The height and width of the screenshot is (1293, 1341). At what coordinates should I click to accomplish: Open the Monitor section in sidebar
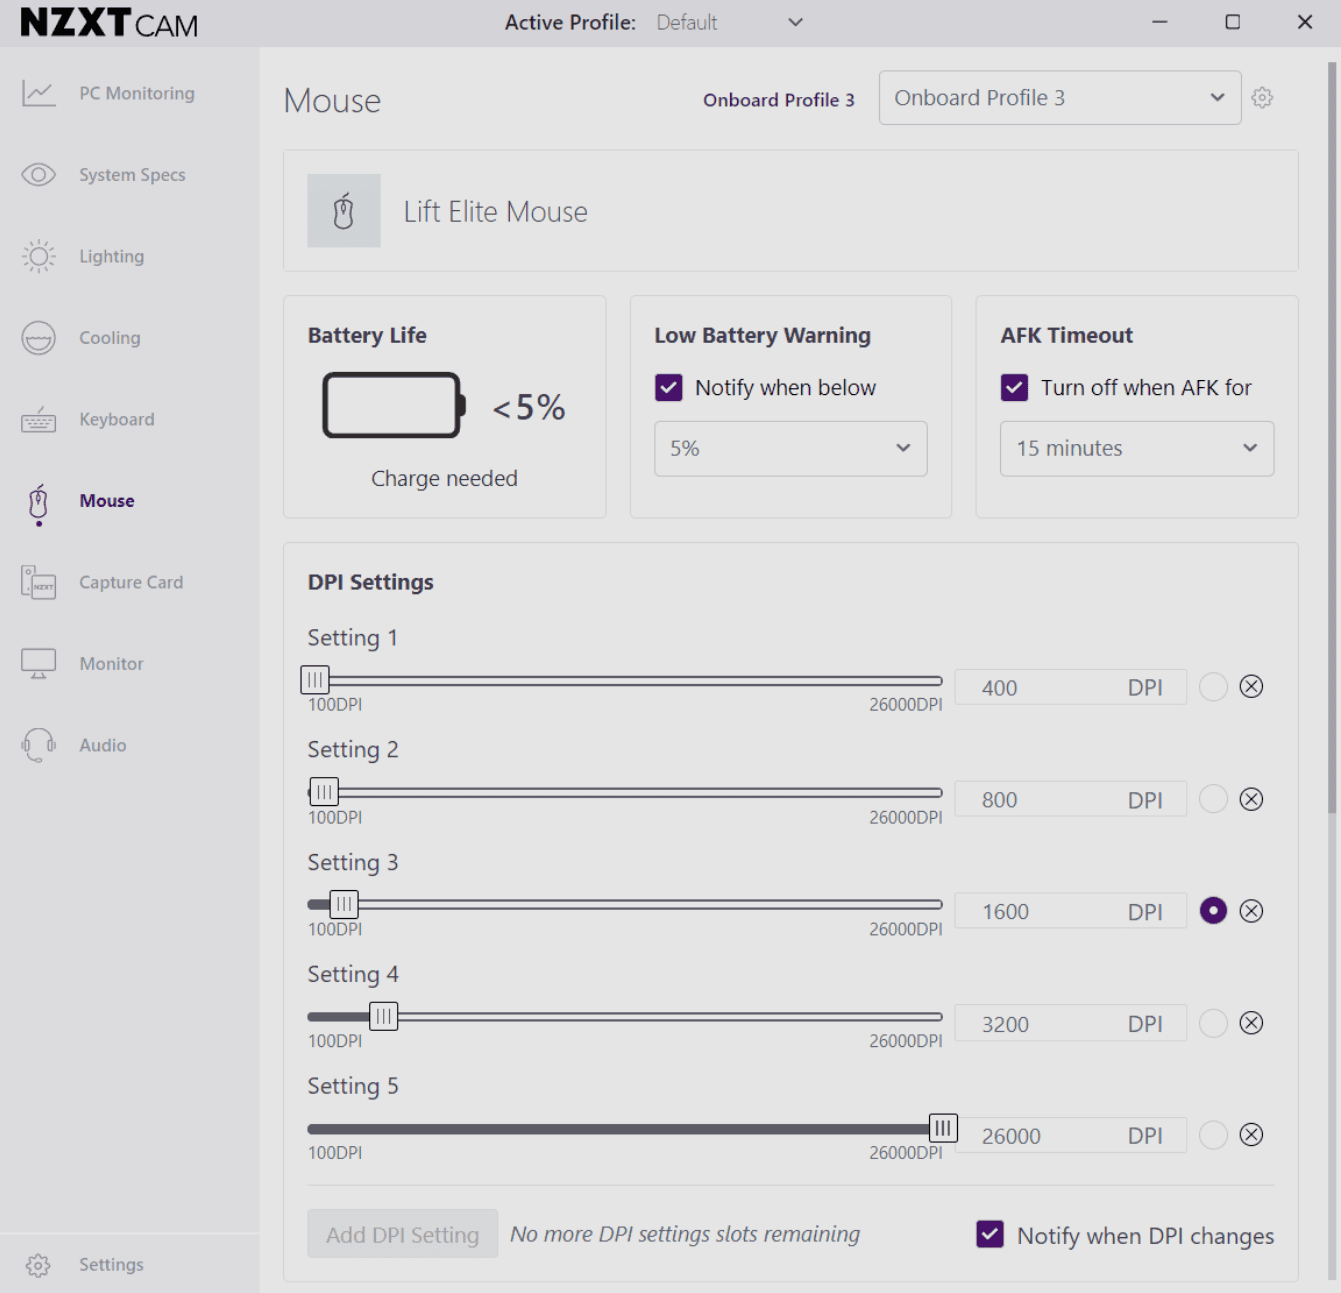111,664
